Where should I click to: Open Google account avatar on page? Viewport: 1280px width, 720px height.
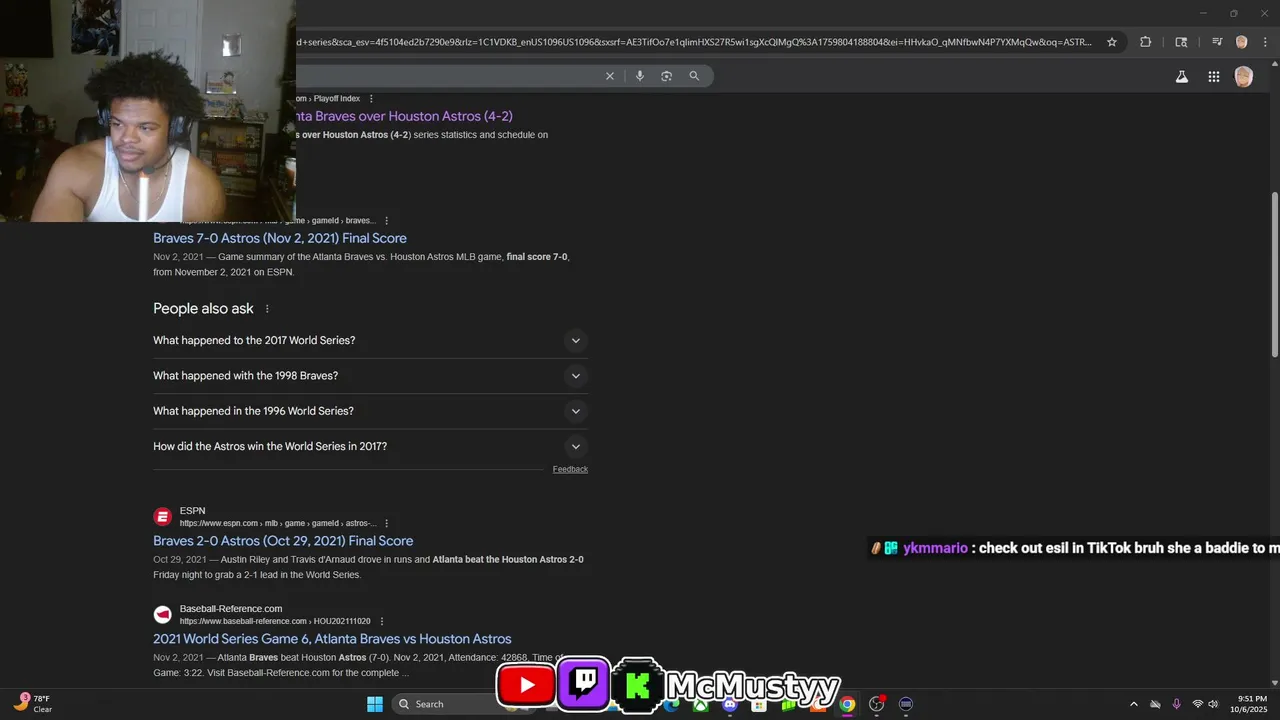pos(1243,77)
